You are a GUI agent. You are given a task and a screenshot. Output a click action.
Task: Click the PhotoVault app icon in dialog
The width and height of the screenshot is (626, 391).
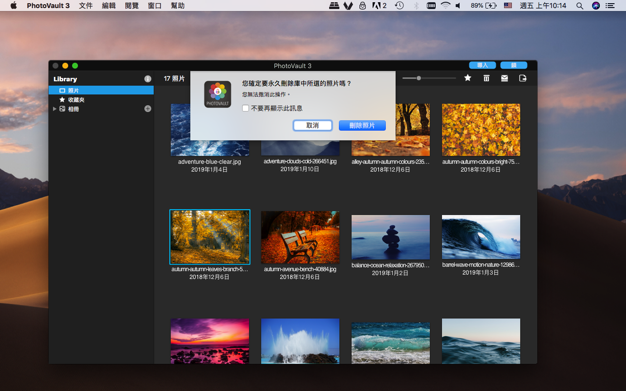[x=218, y=94]
